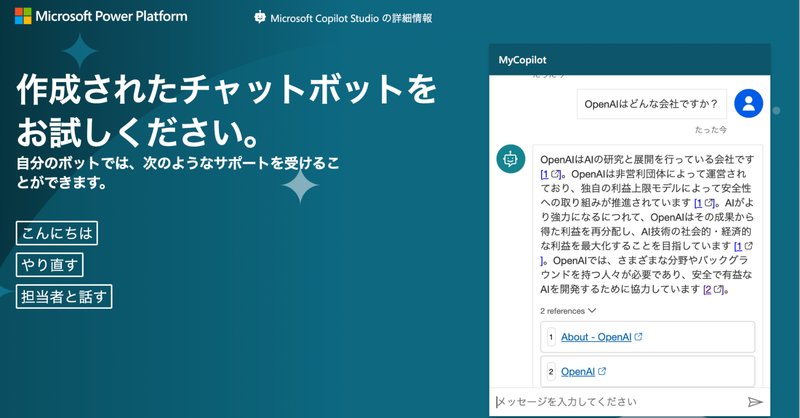Image resolution: width=800 pixels, height=418 pixels.
Task: Open Microsoft Copilot Studio の詳細情報 link
Action: click(351, 18)
